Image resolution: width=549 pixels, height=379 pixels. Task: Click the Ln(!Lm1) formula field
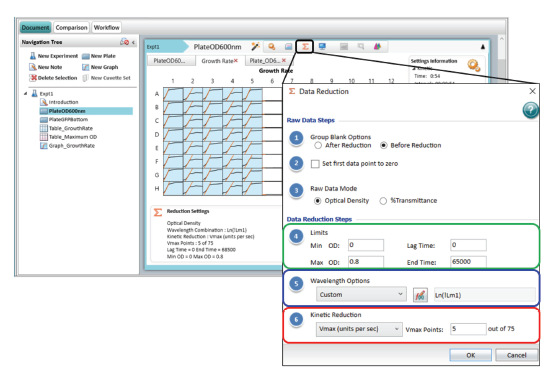[485, 295]
